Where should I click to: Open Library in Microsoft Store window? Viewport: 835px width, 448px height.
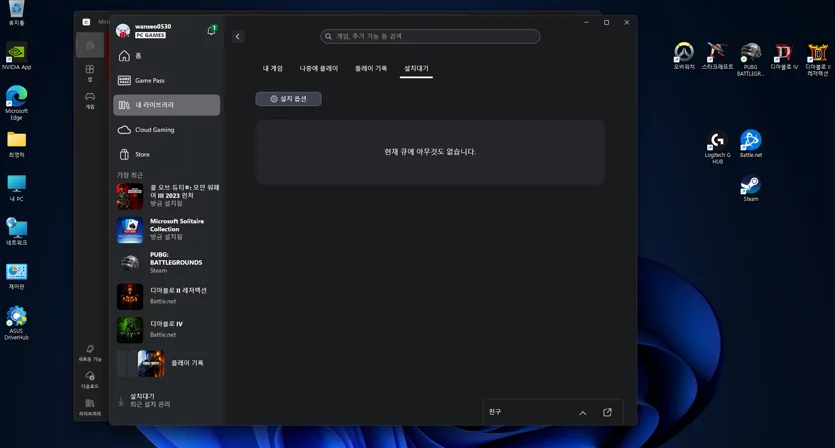(x=90, y=407)
